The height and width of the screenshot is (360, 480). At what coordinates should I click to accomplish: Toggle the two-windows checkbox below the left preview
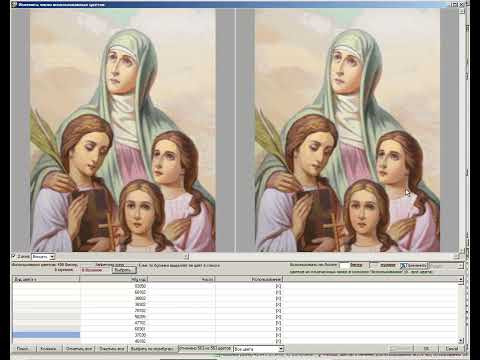(x=14, y=256)
